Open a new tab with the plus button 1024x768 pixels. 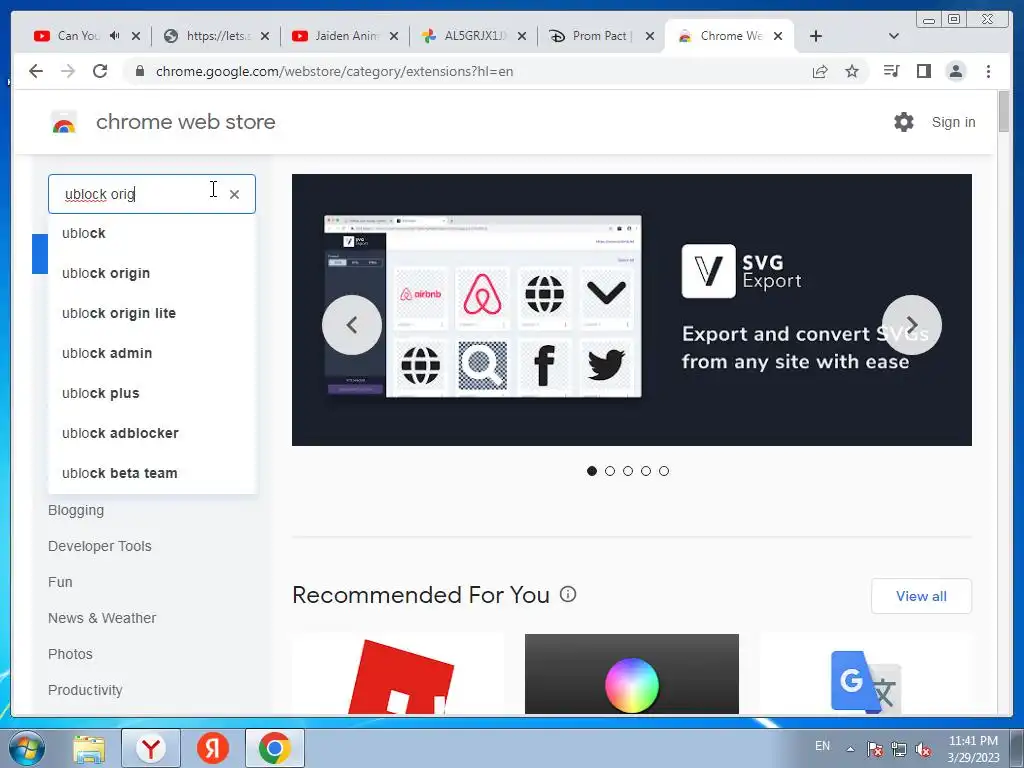click(x=816, y=36)
